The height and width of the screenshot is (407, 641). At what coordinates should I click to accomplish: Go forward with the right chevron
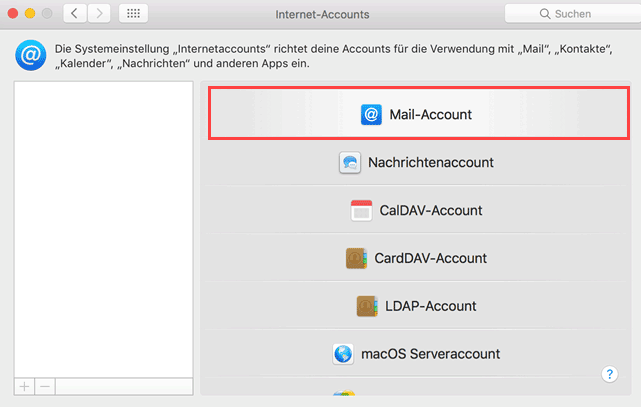[x=99, y=13]
